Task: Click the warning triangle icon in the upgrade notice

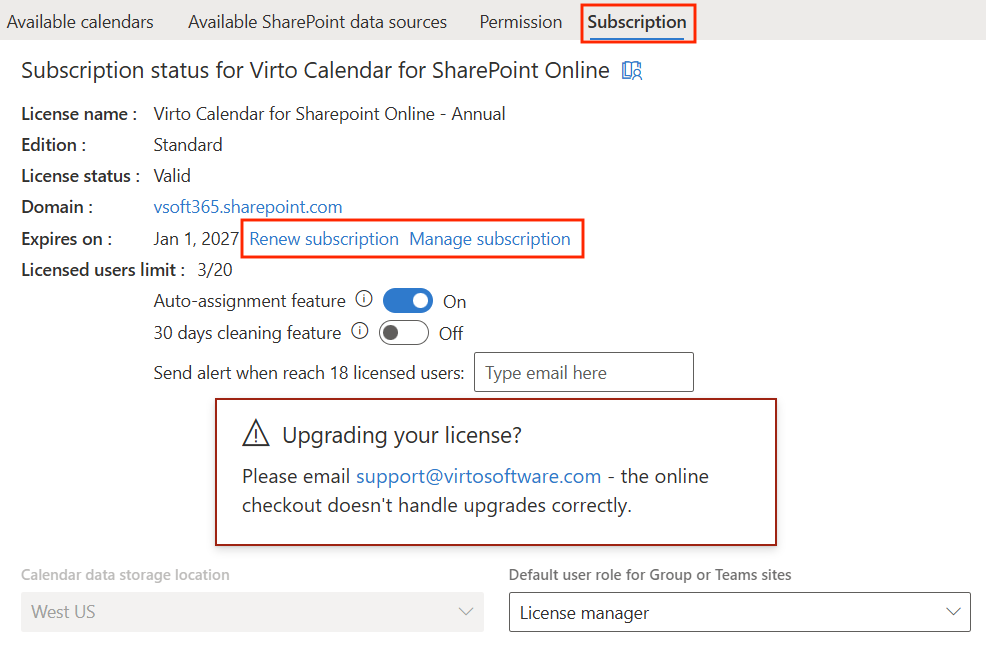Action: click(256, 434)
